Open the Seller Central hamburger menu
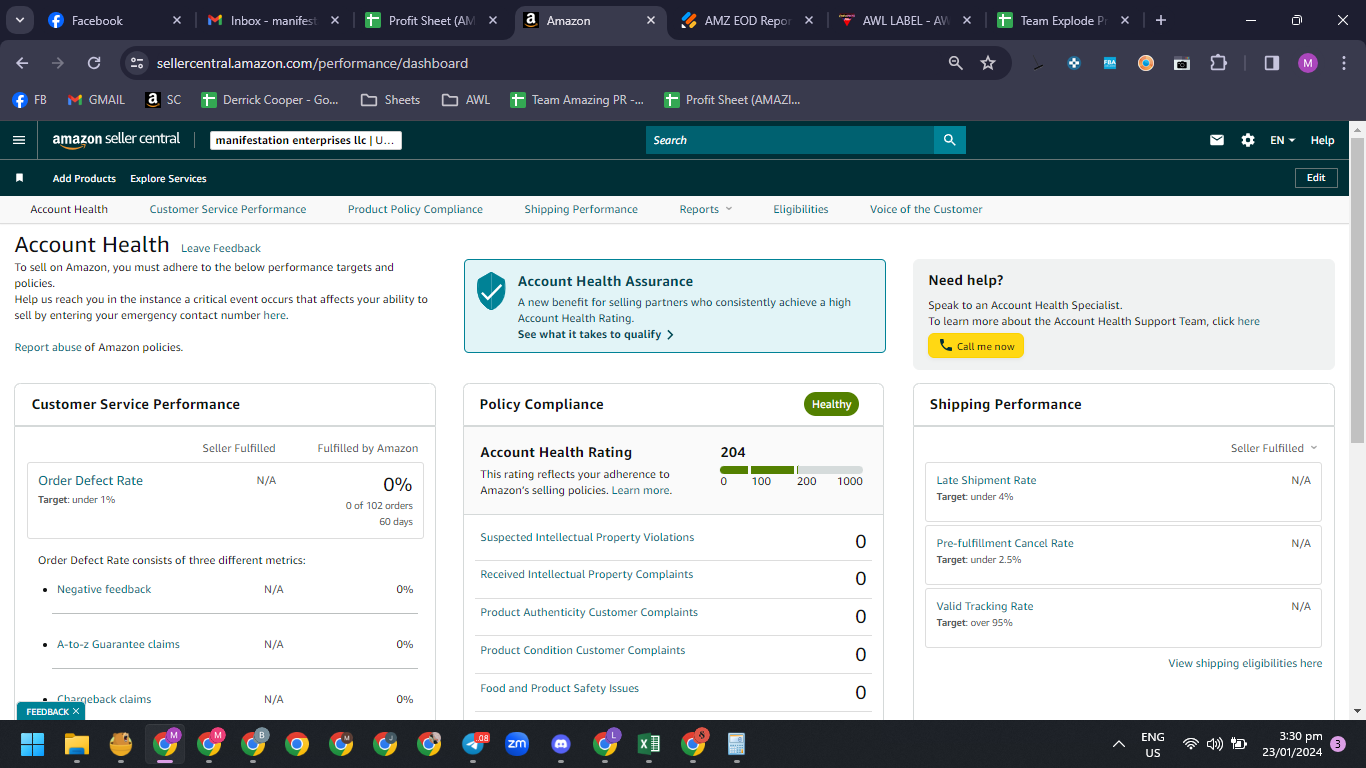The image size is (1366, 768). pyautogui.click(x=19, y=140)
